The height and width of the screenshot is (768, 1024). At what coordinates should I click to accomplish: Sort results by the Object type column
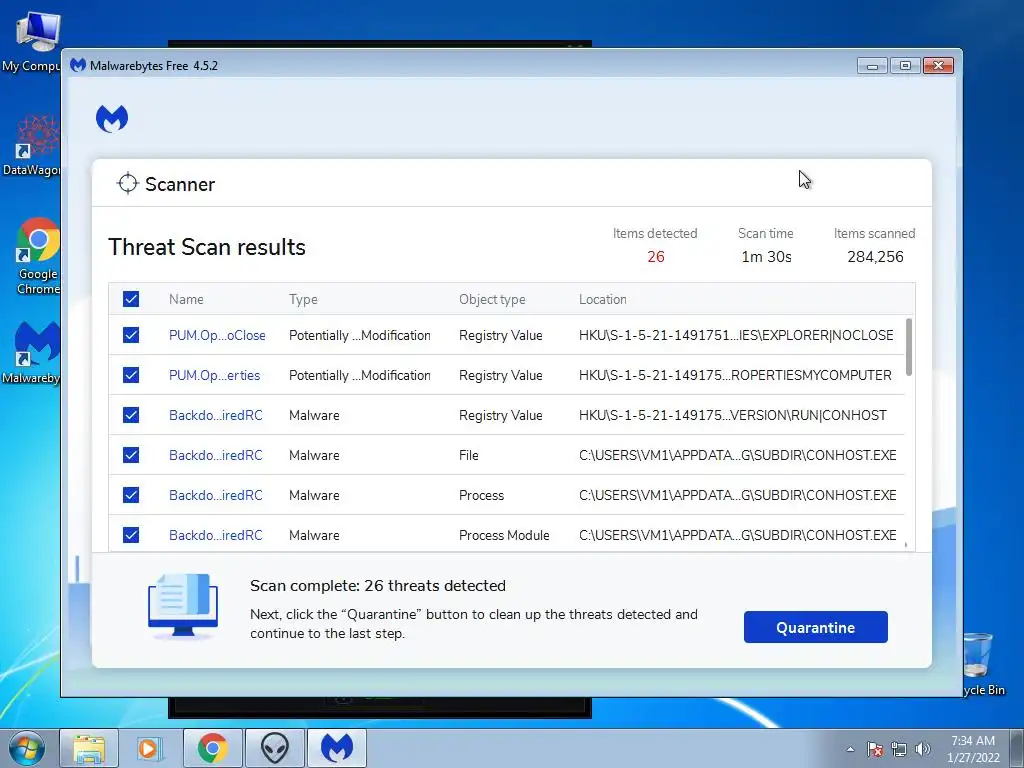(x=492, y=299)
